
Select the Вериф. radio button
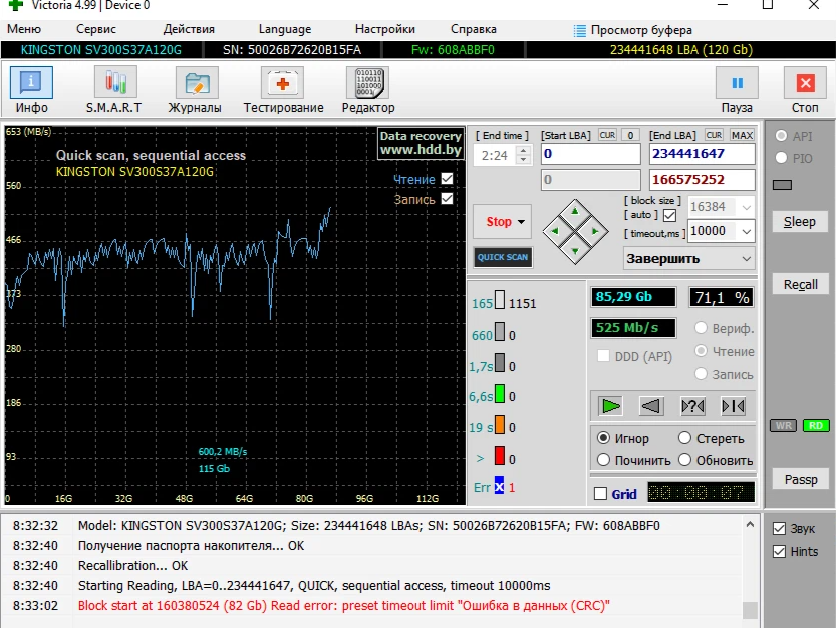pyautogui.click(x=701, y=328)
